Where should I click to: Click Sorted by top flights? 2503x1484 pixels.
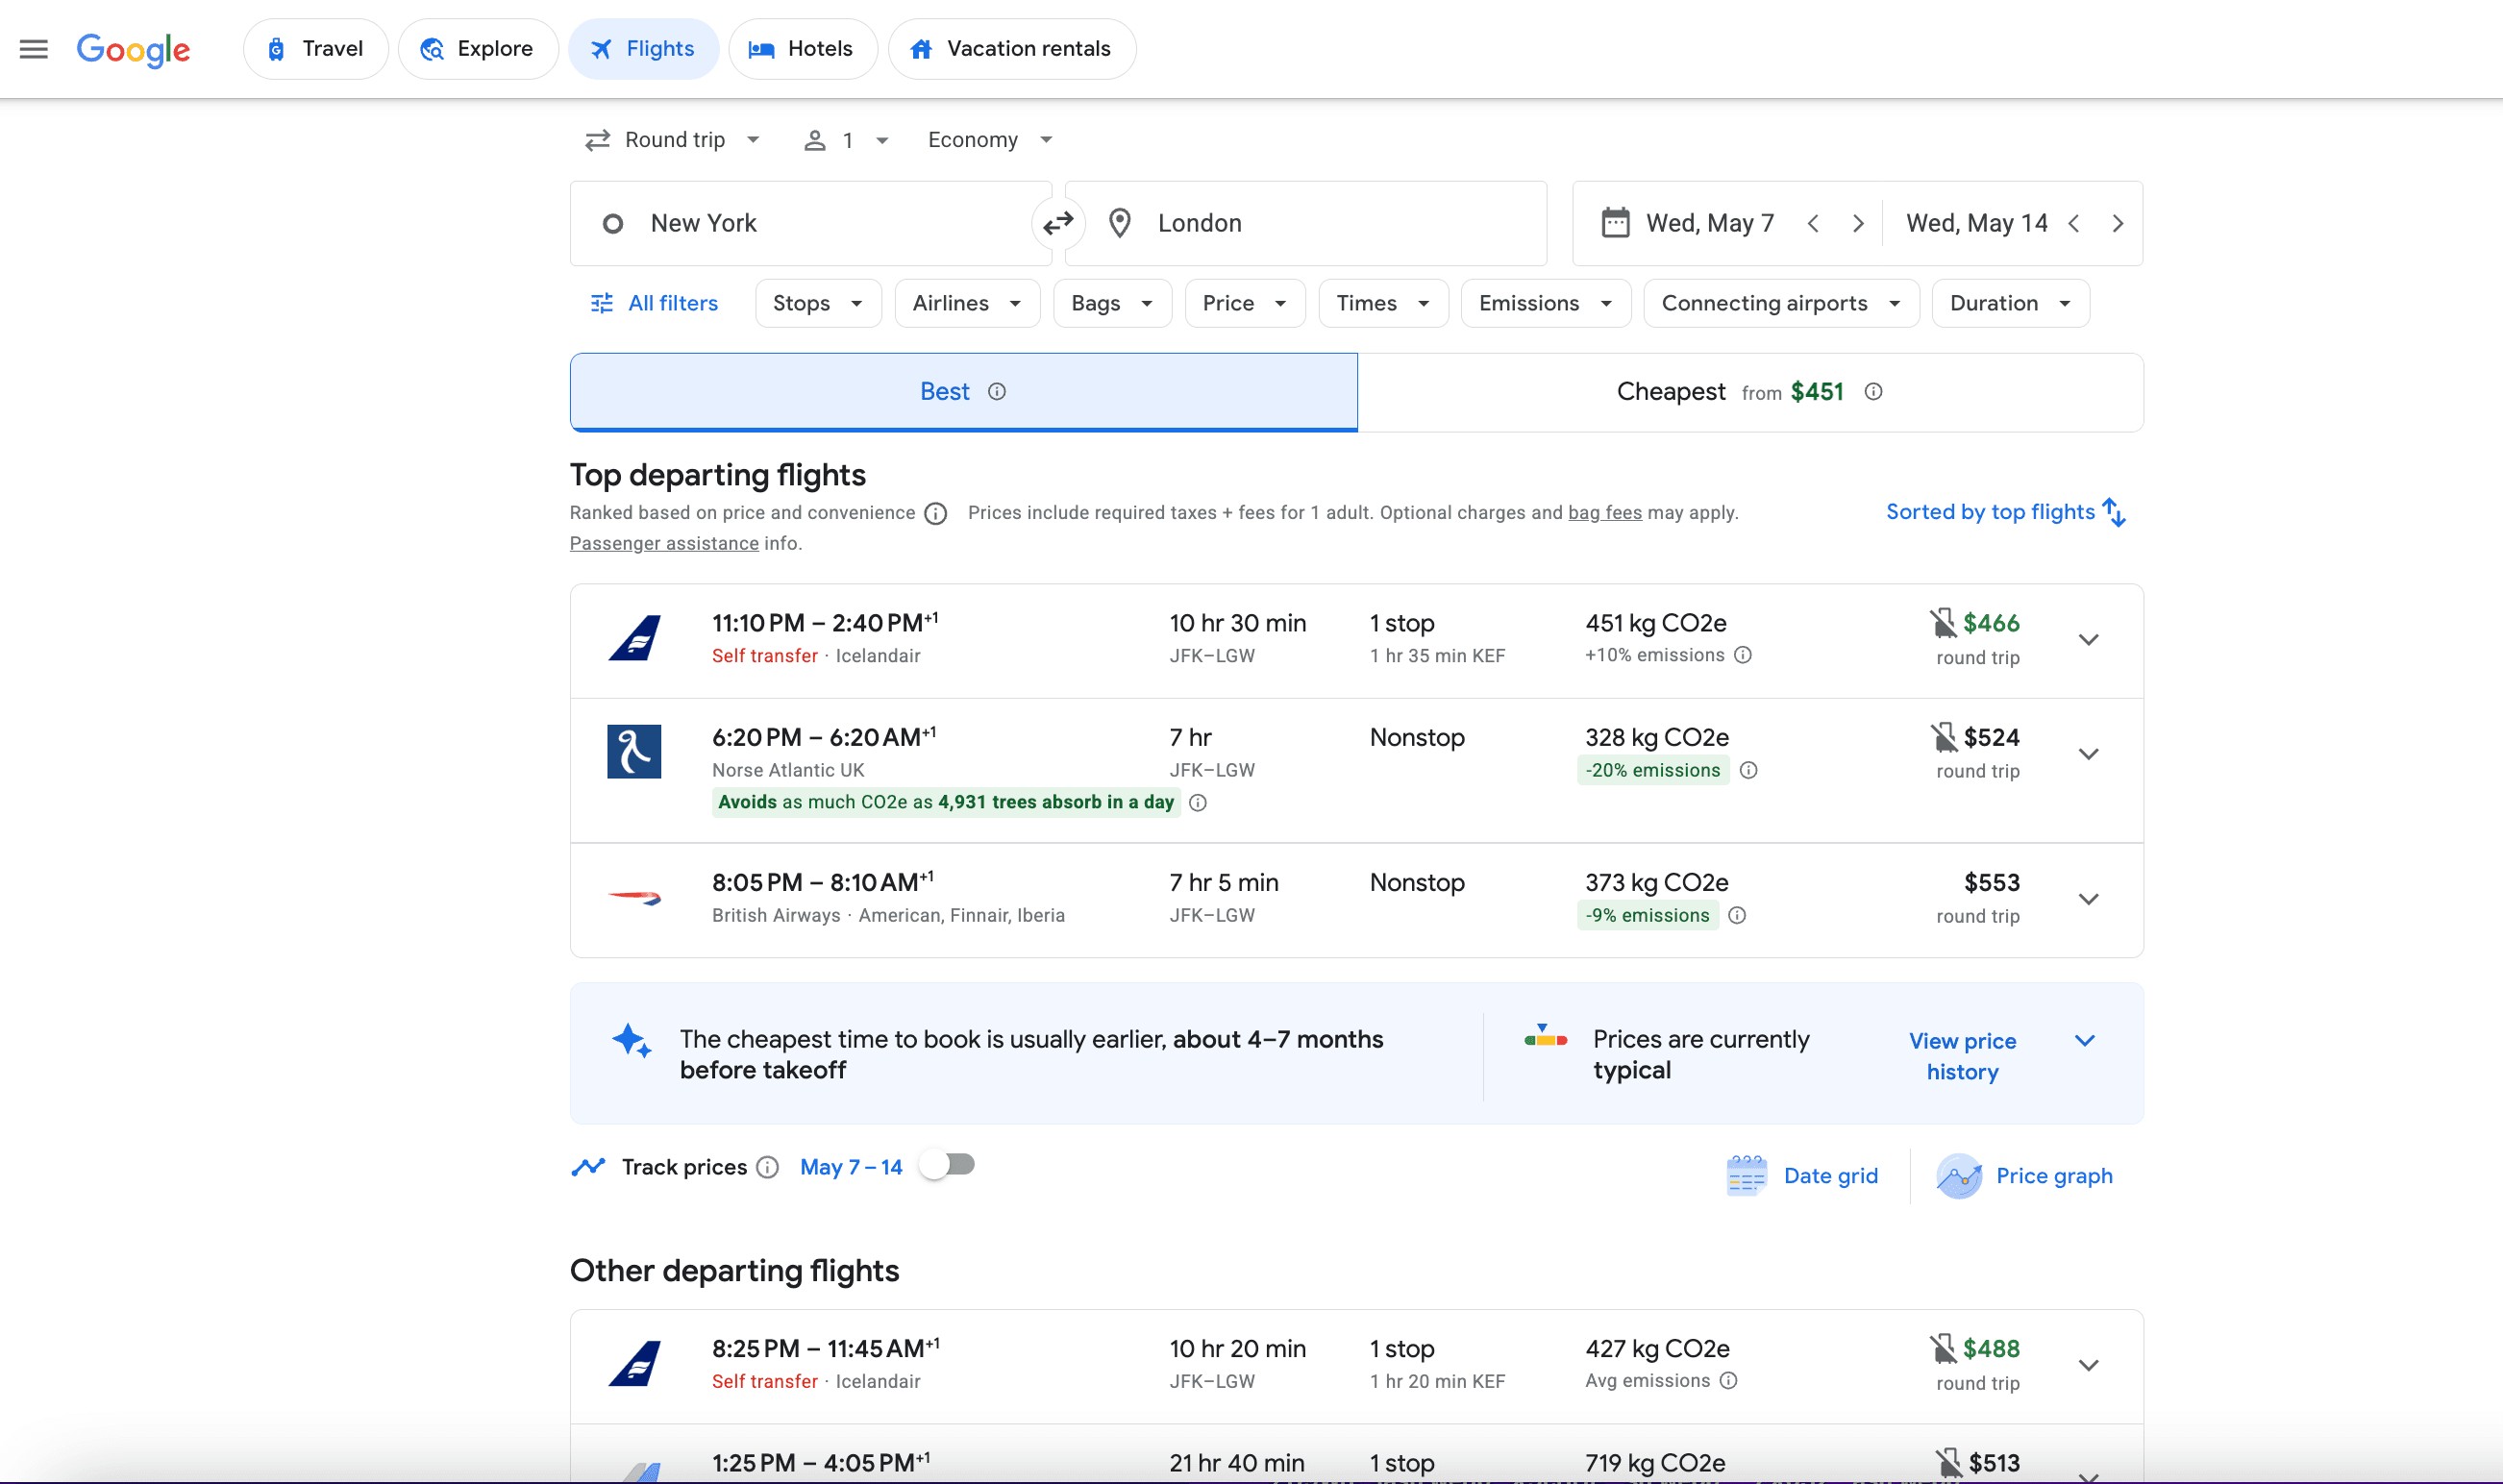[x=2006, y=512]
